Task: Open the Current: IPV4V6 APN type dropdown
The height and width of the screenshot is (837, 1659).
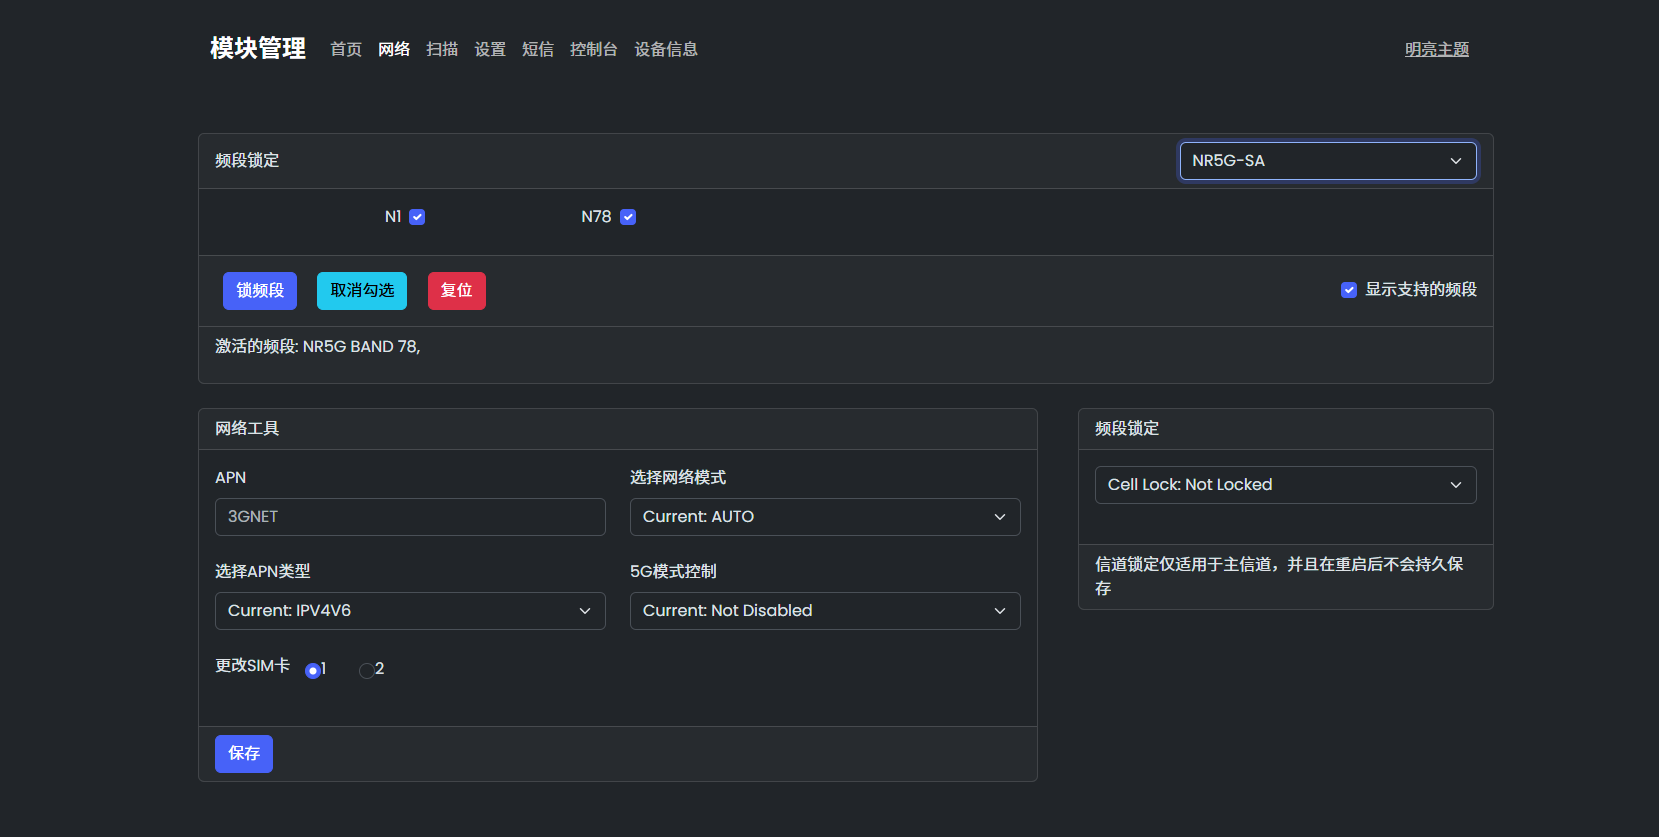Action: coord(410,611)
